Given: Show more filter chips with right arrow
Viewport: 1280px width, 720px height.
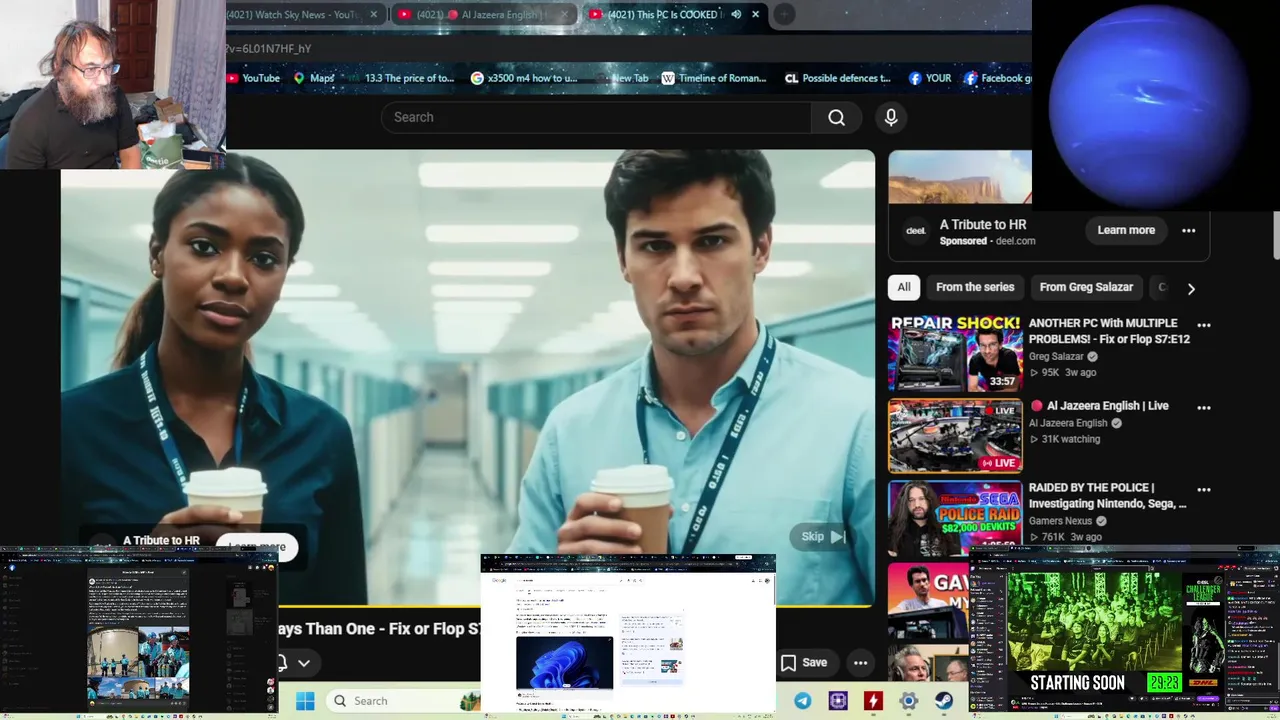Looking at the screenshot, I should point(1191,288).
